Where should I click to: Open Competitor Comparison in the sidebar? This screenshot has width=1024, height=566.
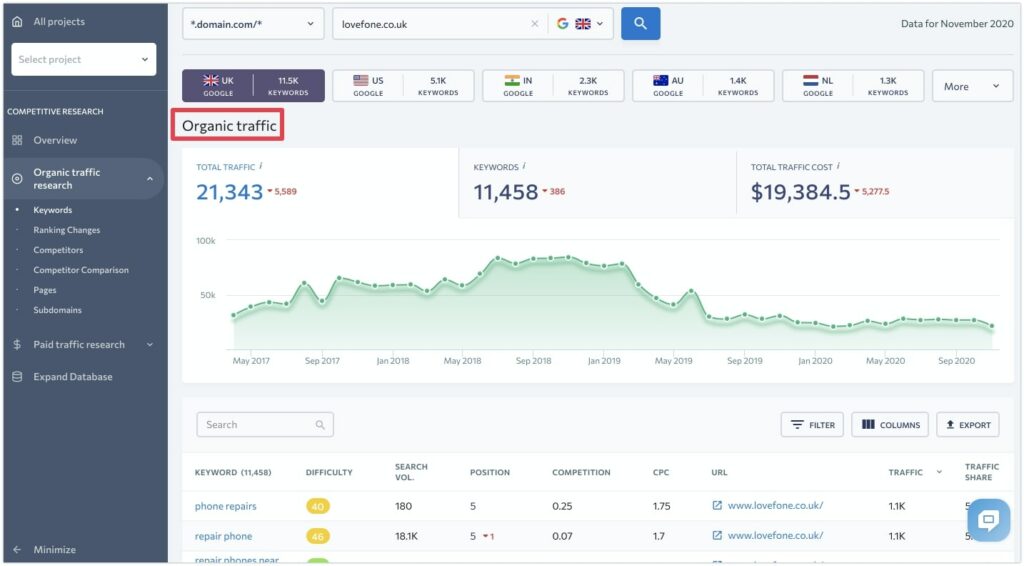click(81, 270)
